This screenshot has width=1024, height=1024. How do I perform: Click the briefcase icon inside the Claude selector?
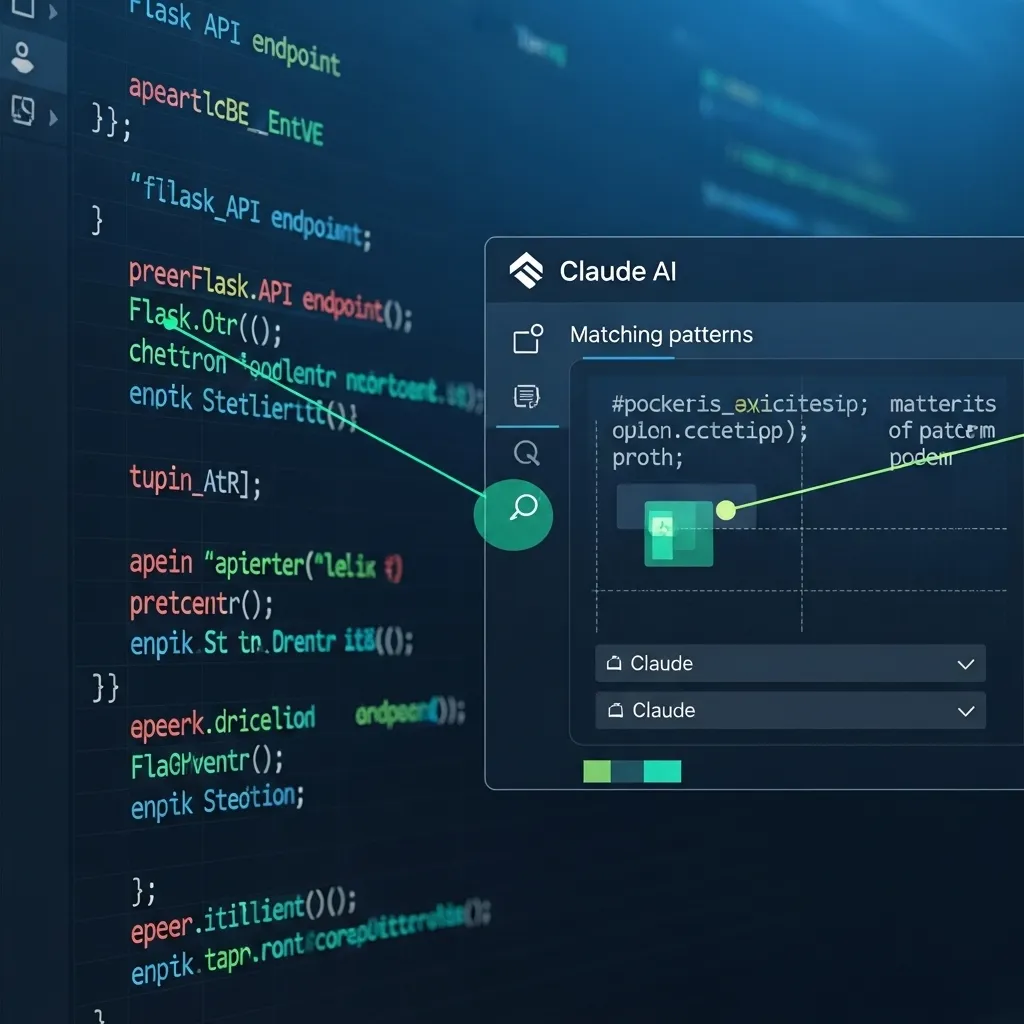click(x=612, y=663)
